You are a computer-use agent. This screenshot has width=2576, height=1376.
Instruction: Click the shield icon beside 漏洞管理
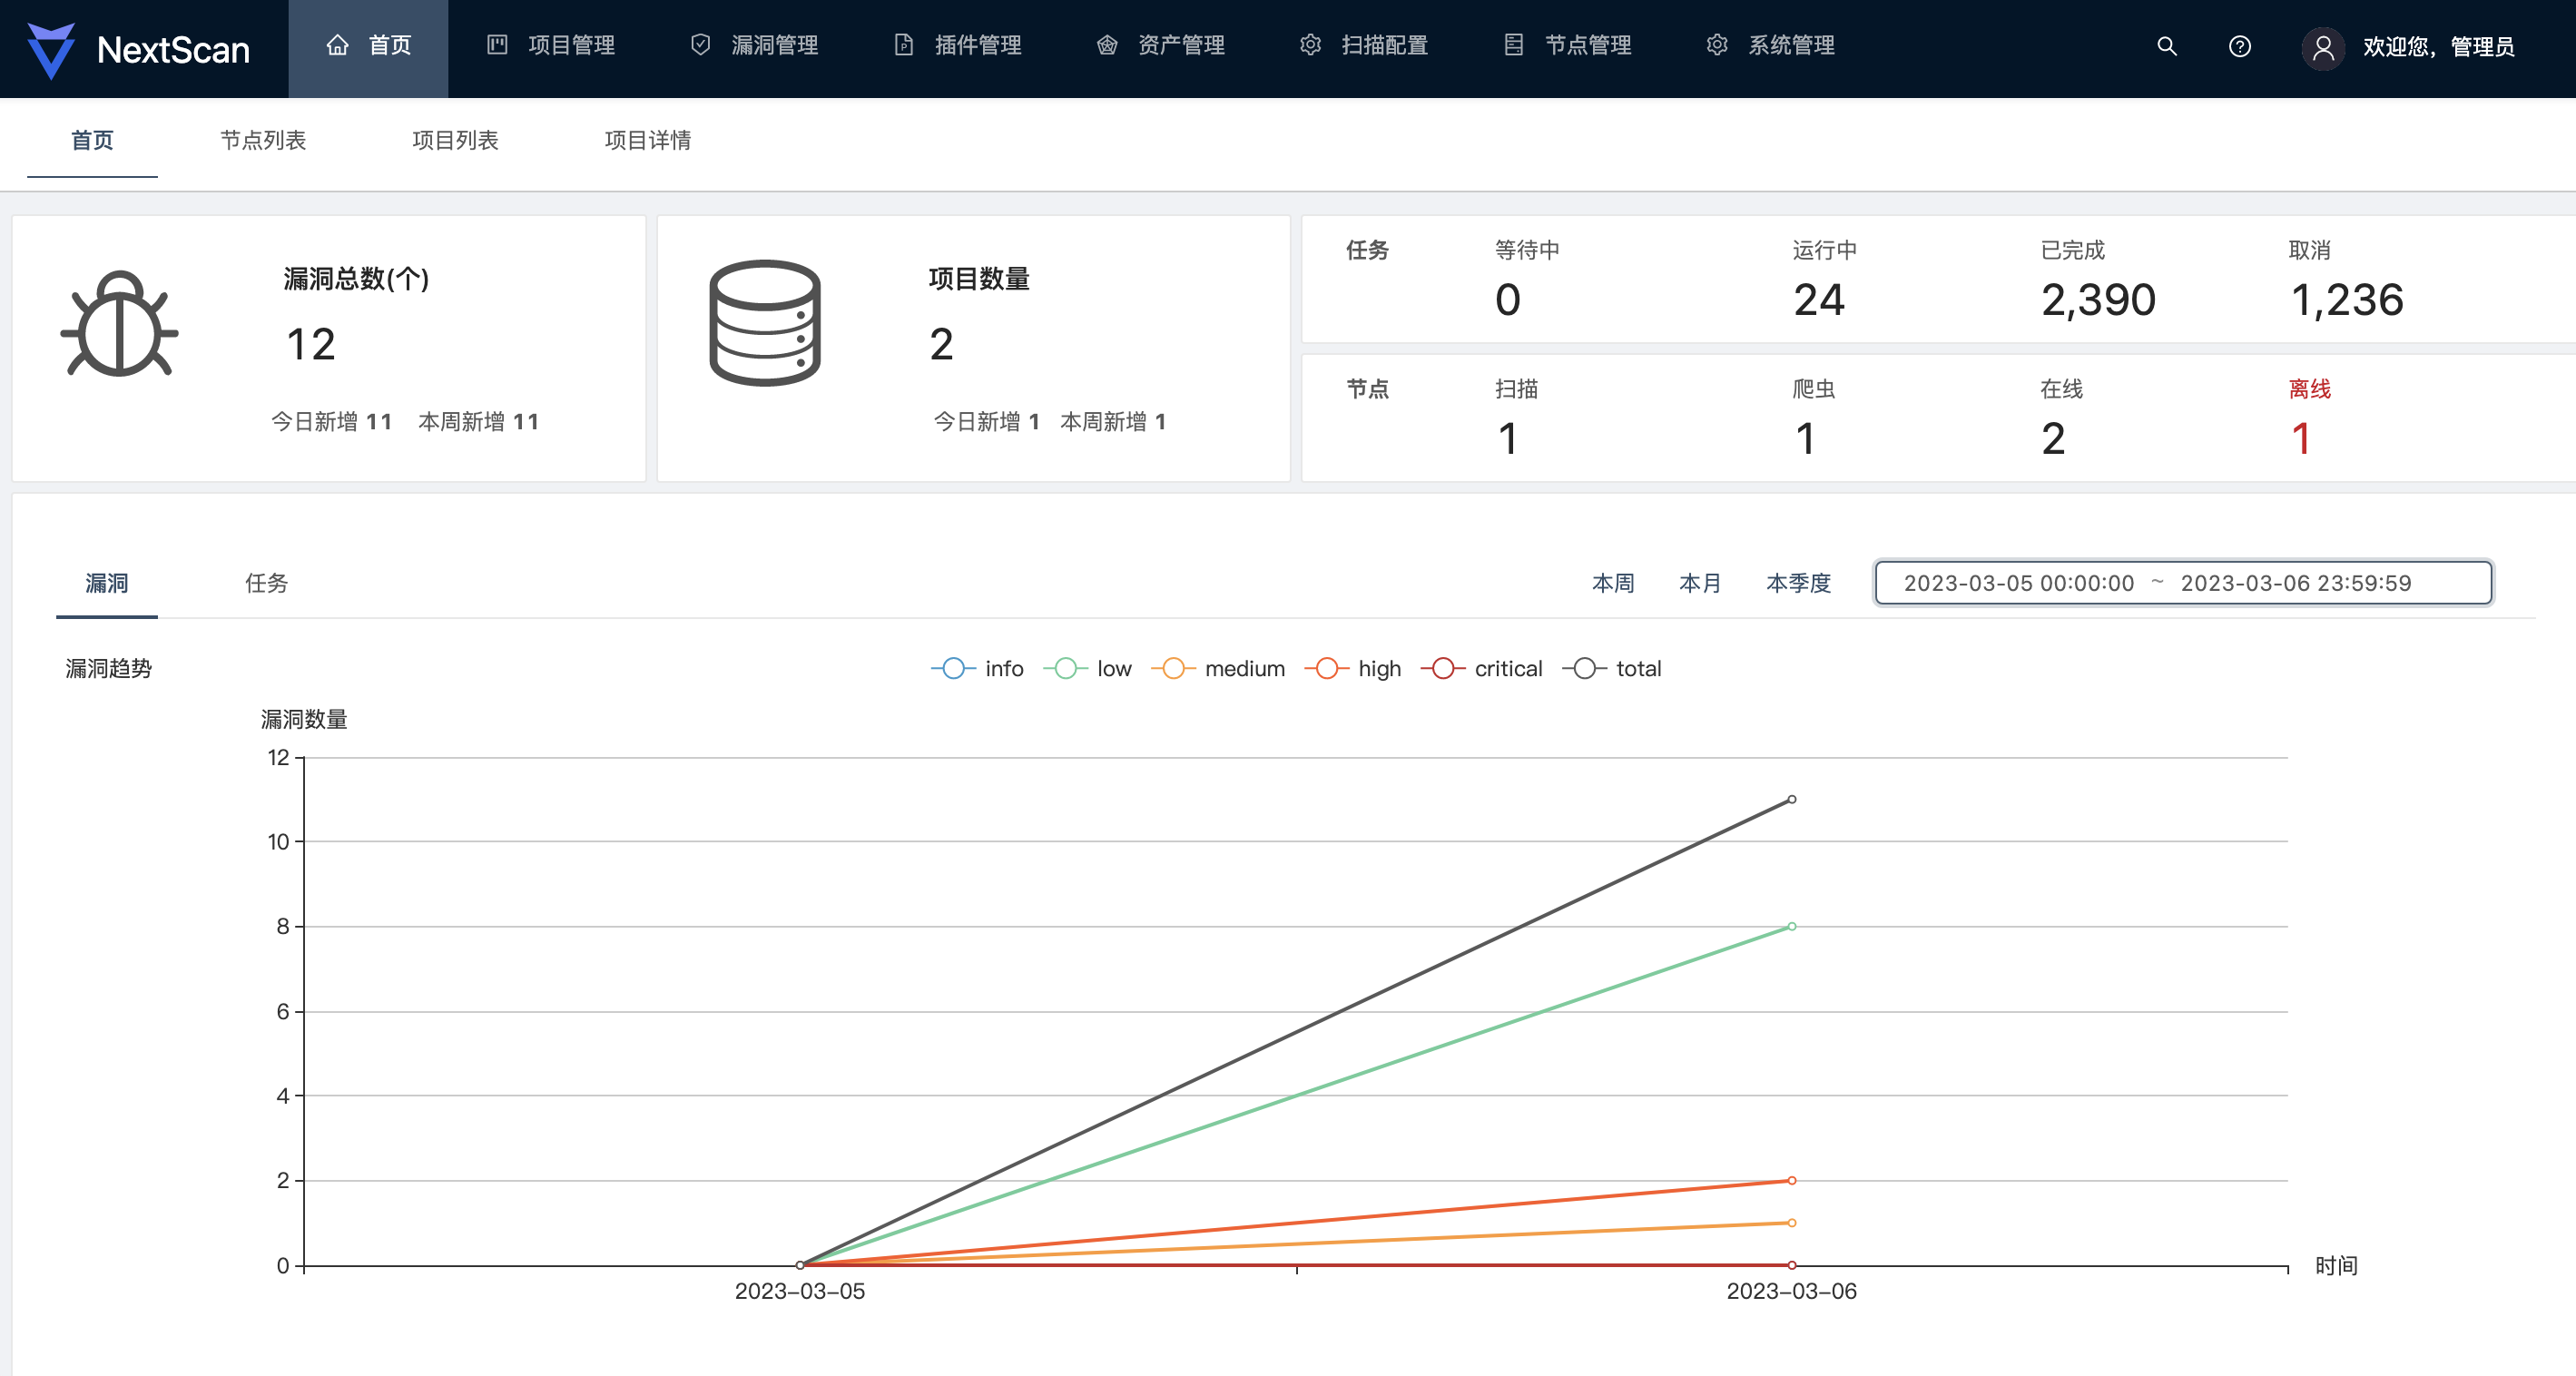click(700, 45)
